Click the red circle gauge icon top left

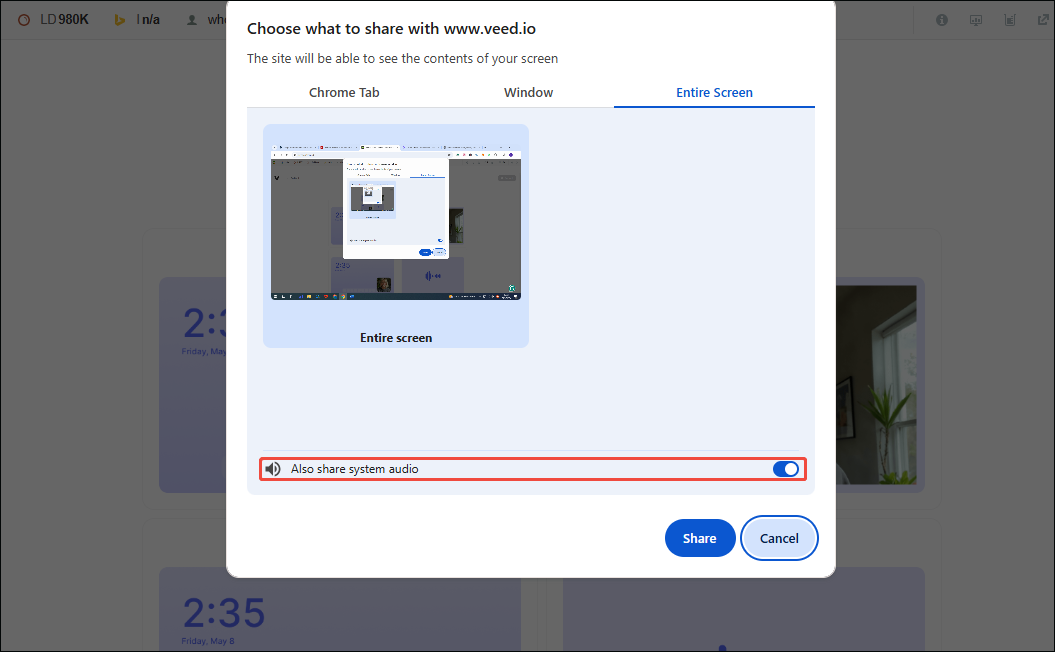[x=24, y=19]
